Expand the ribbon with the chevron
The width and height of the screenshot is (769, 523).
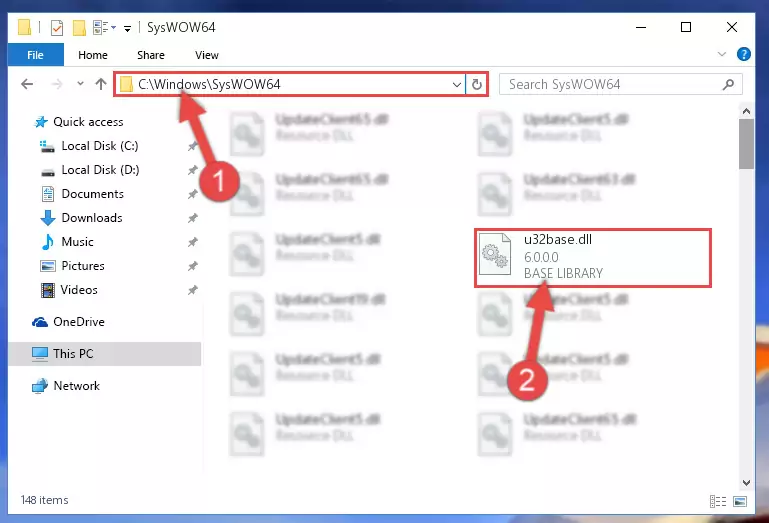tap(721, 54)
